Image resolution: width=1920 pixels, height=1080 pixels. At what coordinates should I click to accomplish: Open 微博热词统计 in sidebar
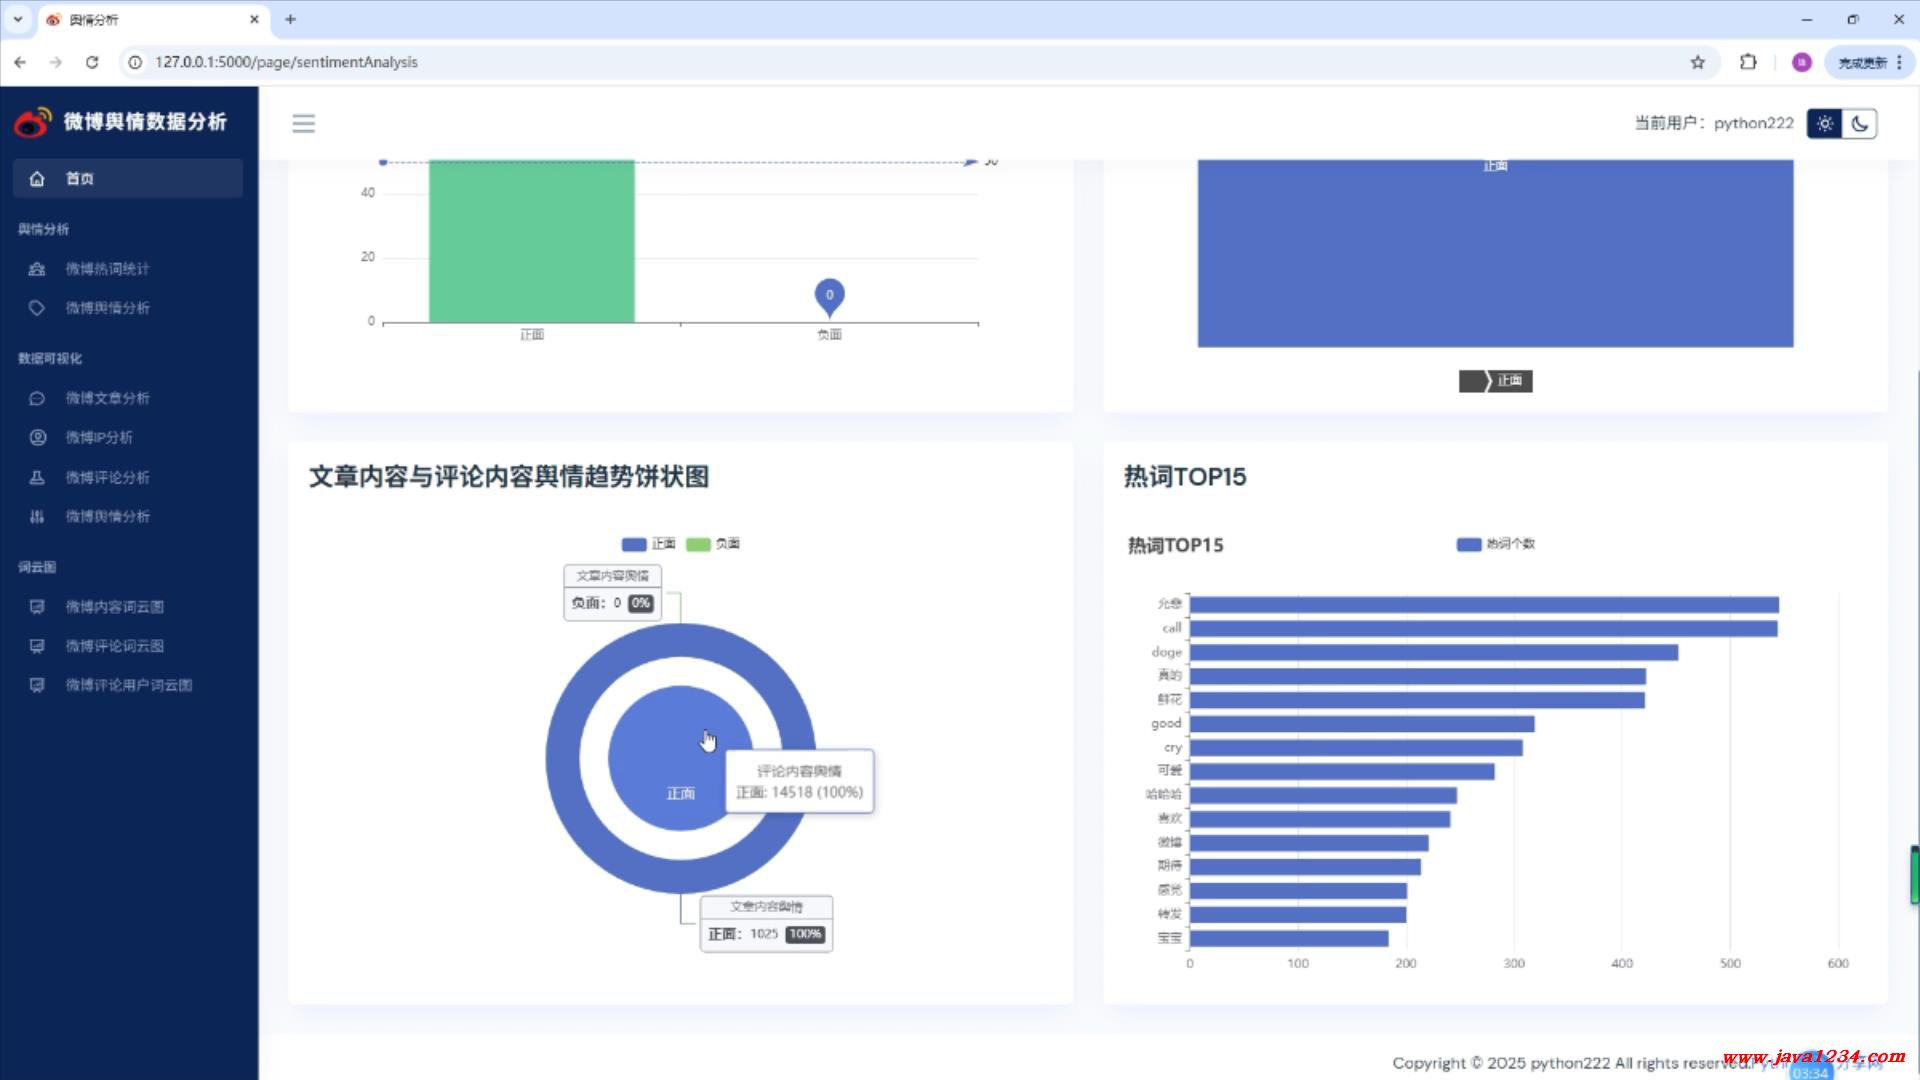(x=107, y=269)
